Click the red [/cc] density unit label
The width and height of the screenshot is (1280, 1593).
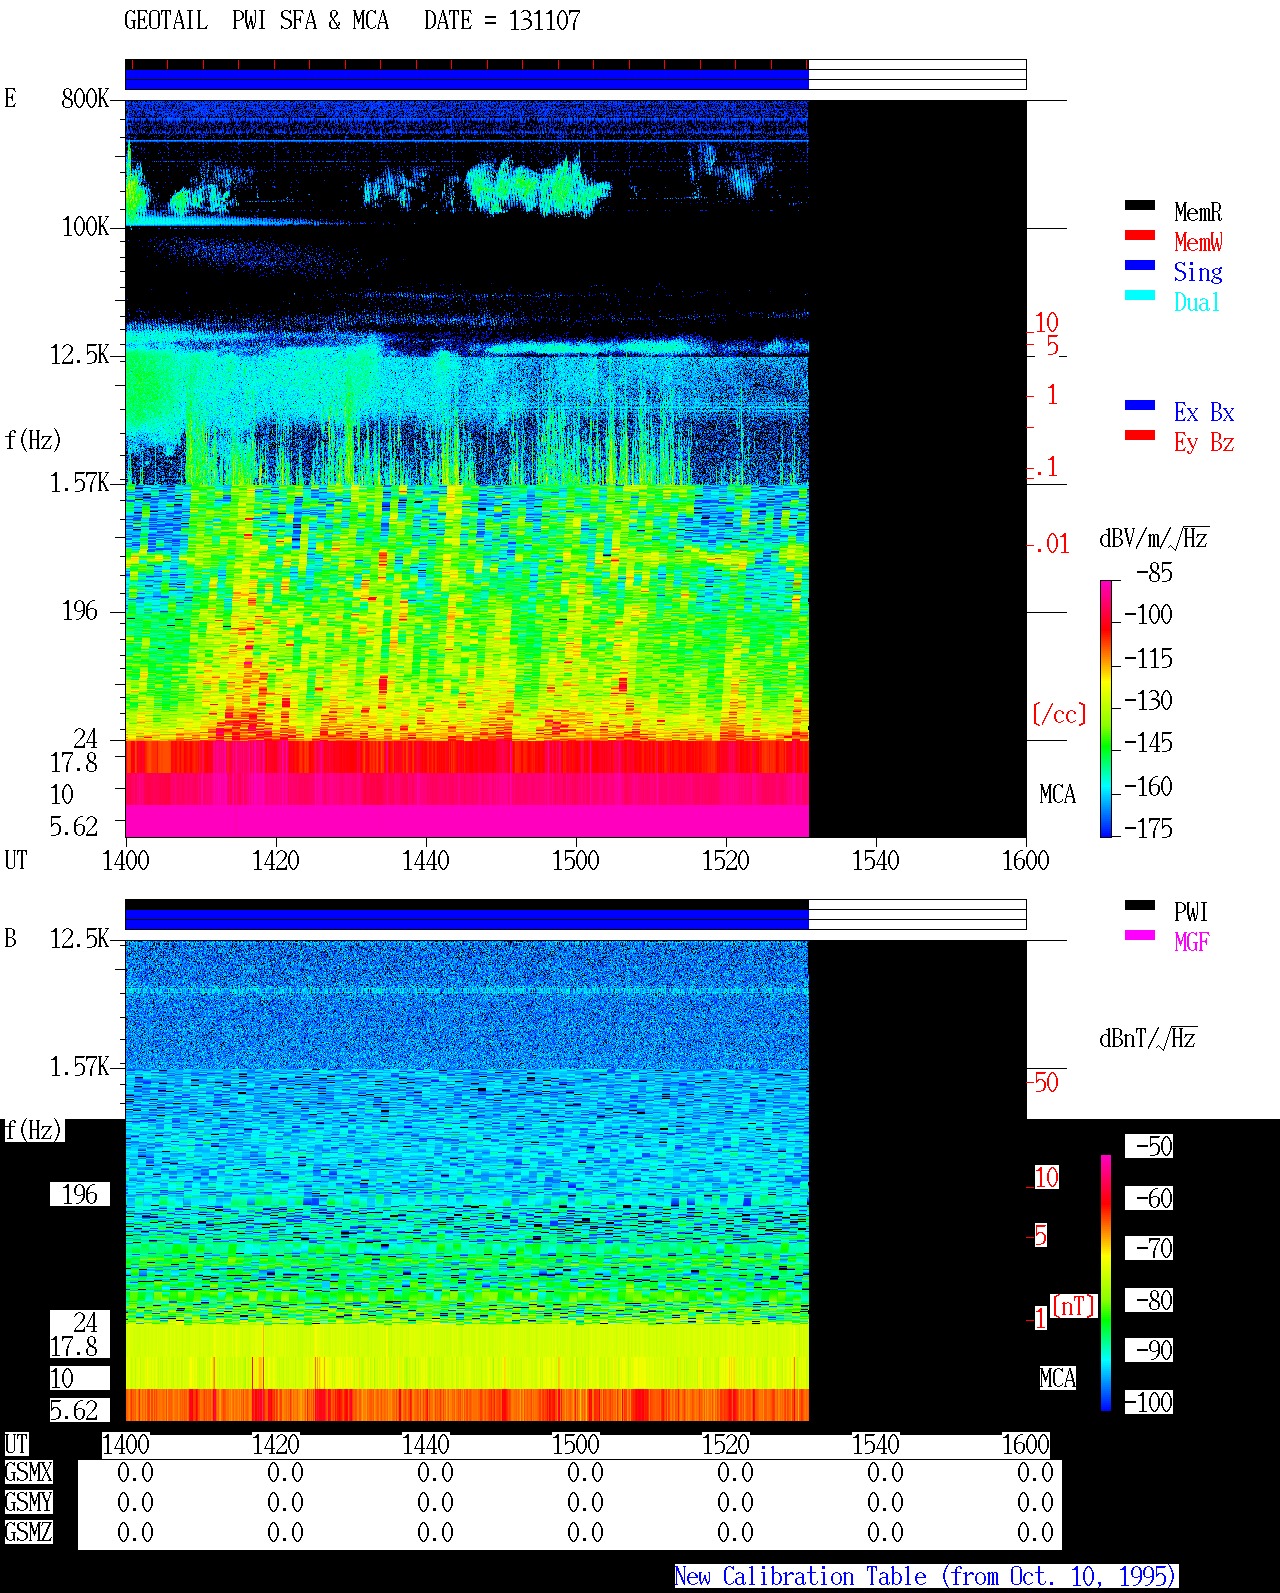pyautogui.click(x=1059, y=714)
